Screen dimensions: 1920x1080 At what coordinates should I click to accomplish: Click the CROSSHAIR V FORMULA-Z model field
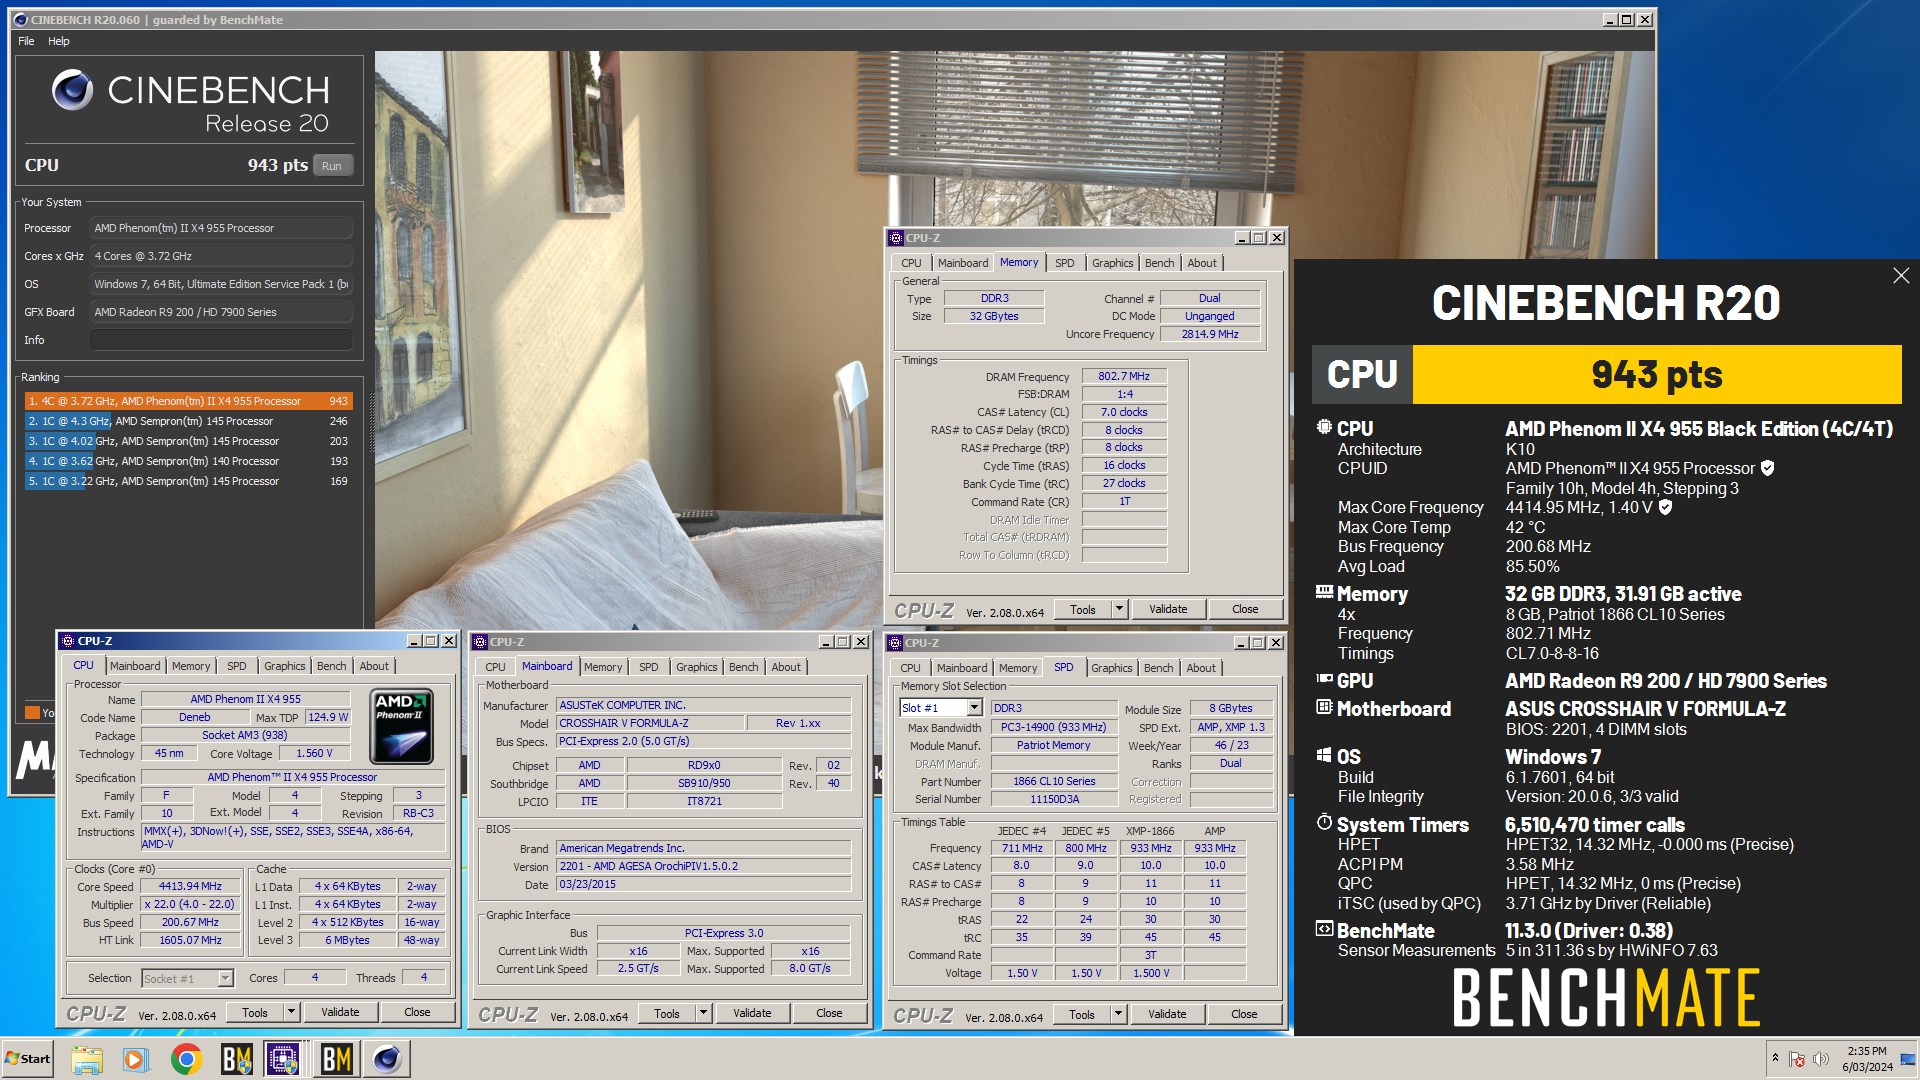point(650,723)
